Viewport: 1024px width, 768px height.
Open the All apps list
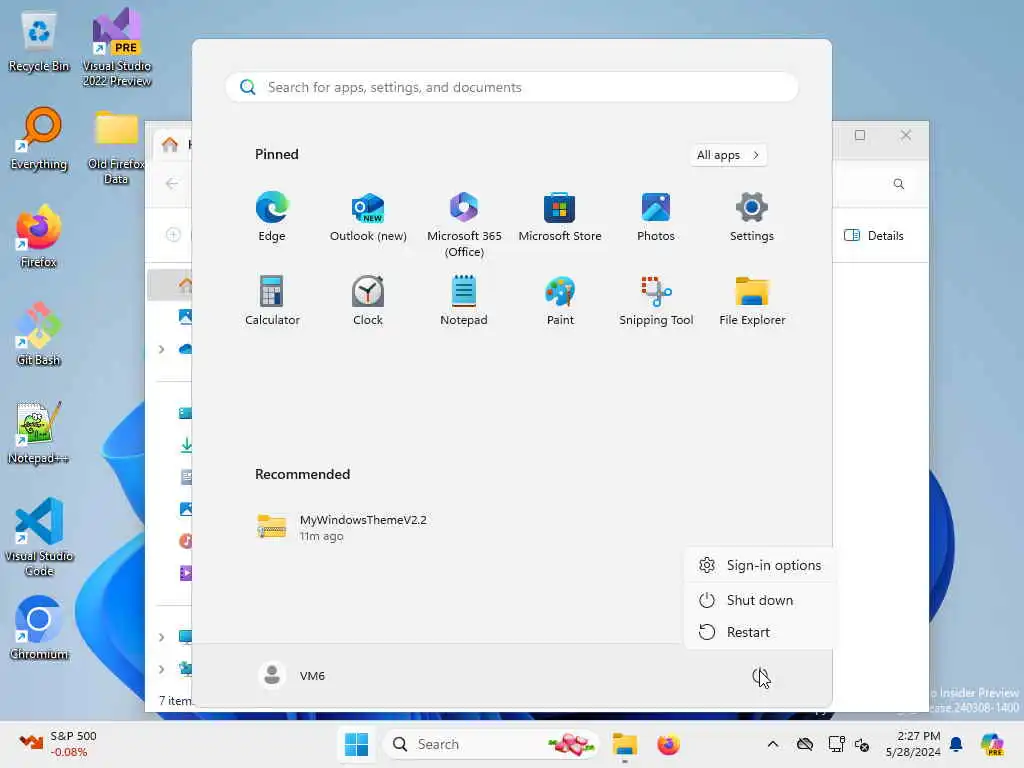tap(728, 155)
